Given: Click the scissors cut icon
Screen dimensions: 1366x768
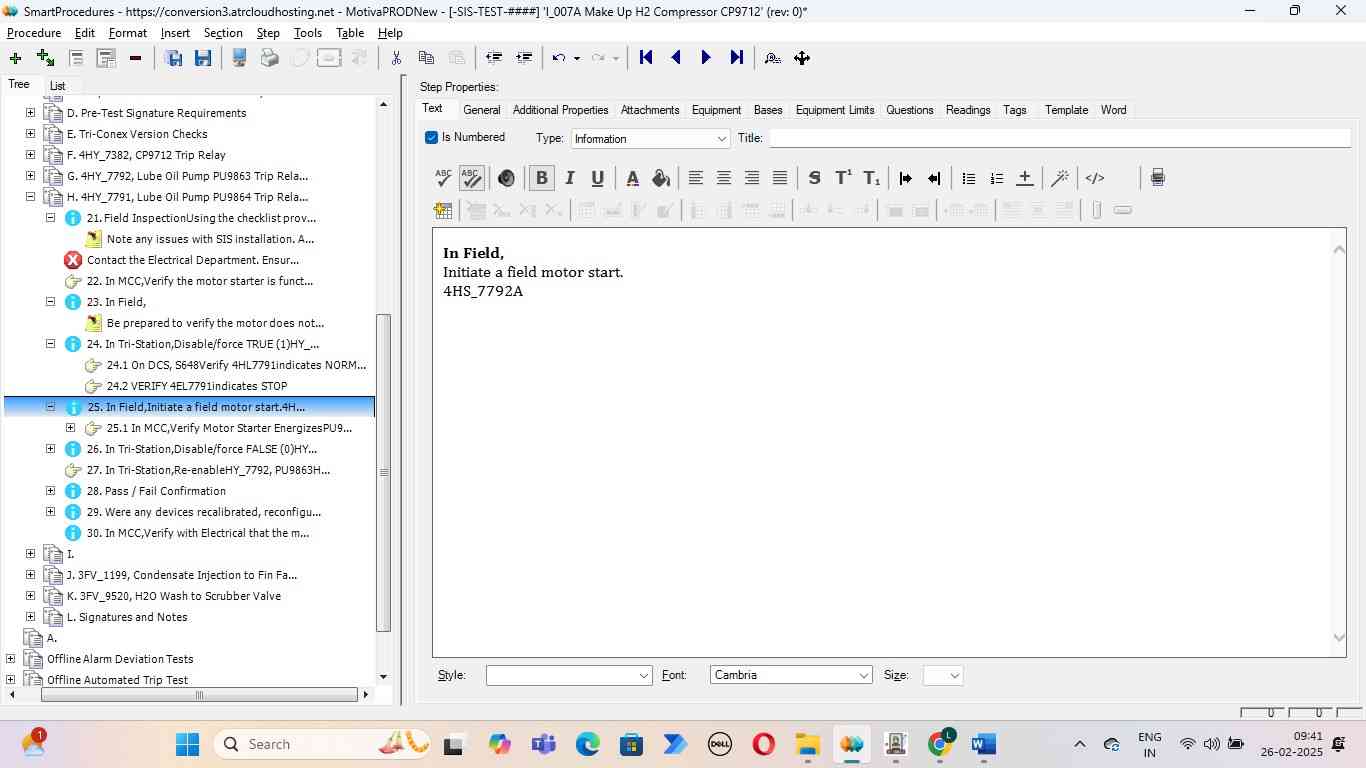Looking at the screenshot, I should pos(396,58).
